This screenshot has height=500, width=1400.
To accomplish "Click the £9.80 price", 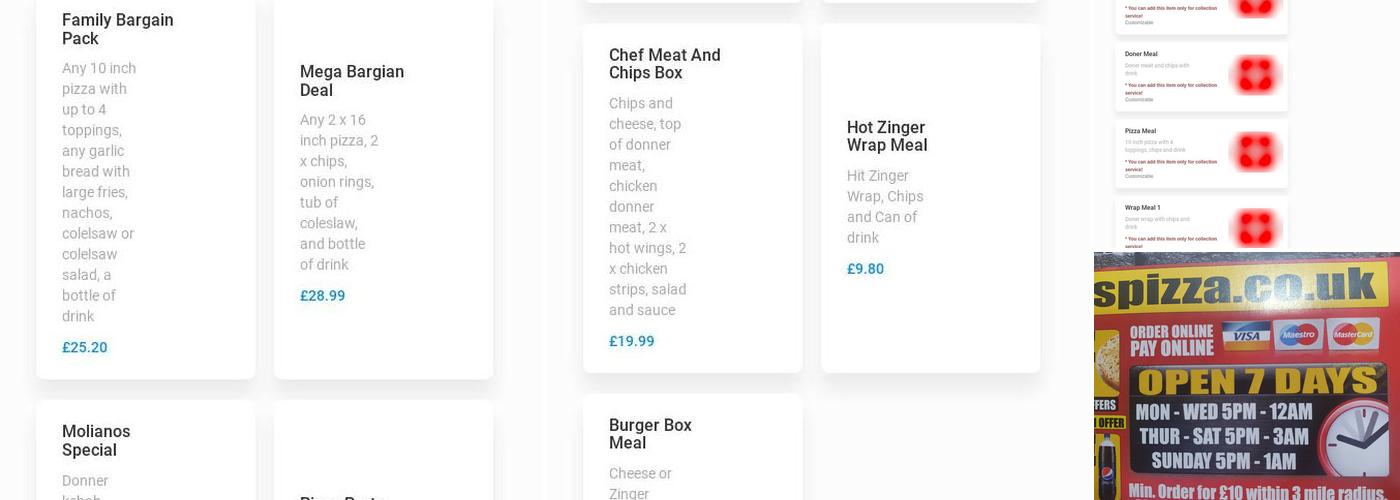I will [x=866, y=269].
